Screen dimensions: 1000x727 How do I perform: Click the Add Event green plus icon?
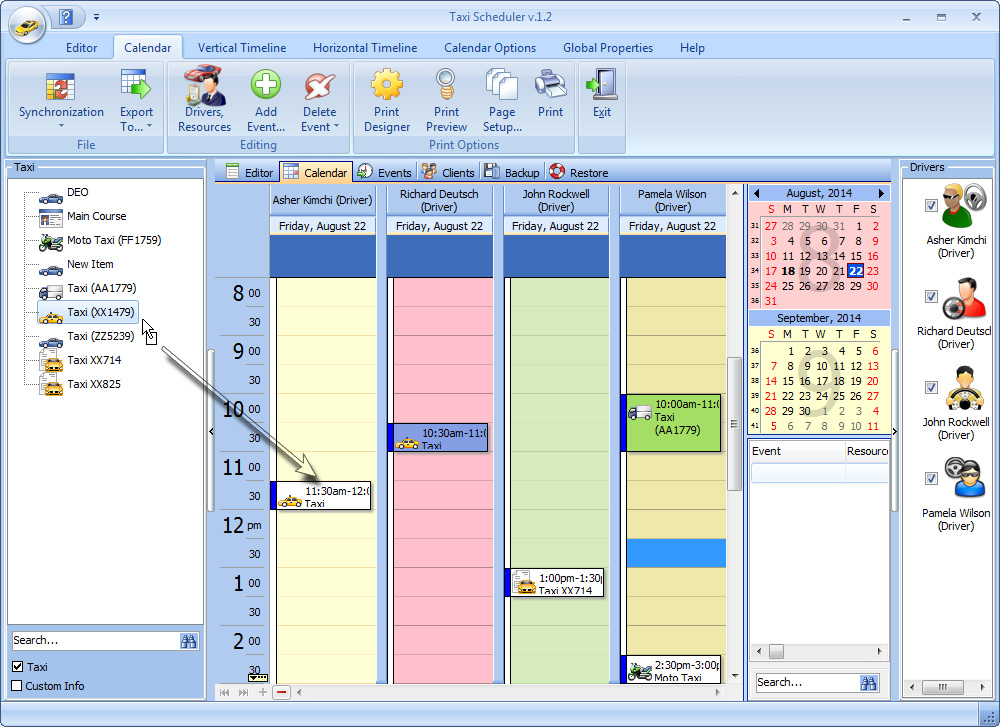(265, 87)
